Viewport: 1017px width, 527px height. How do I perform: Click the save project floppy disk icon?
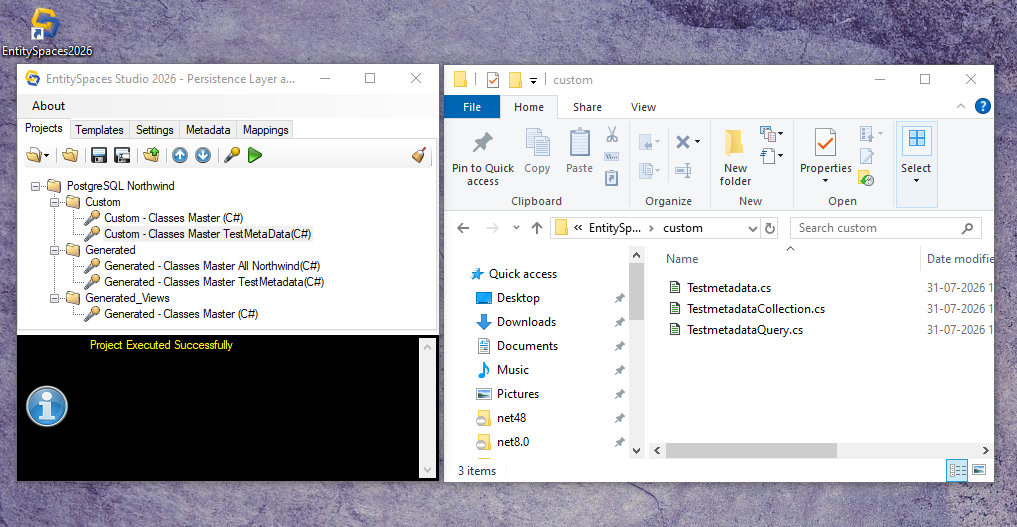click(99, 156)
